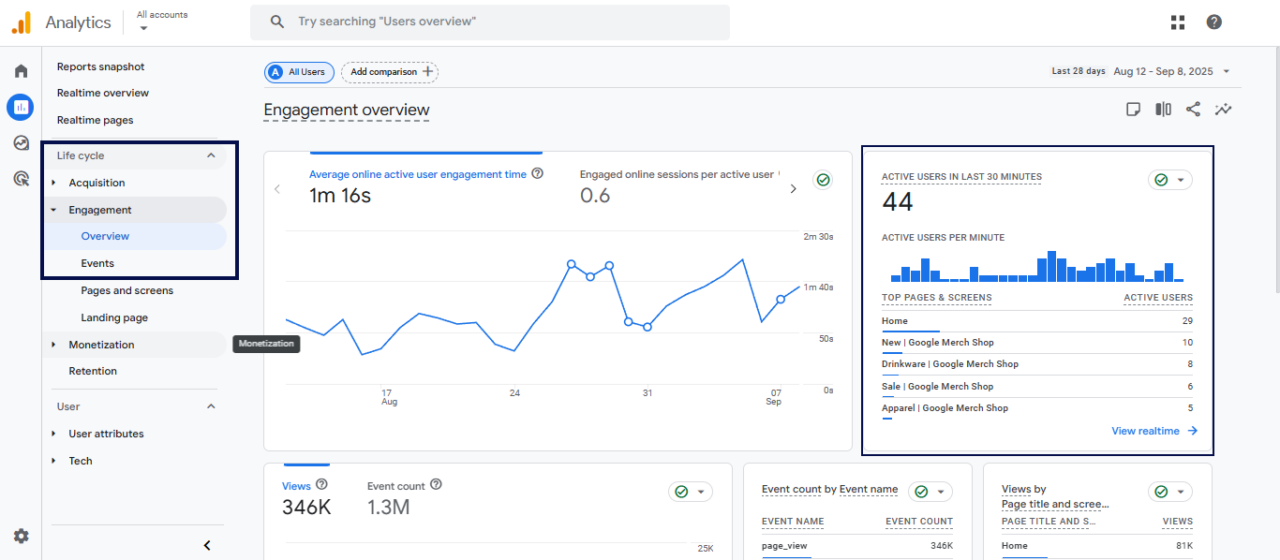Collapse the Engagement menu
The width and height of the screenshot is (1280, 560).
(x=54, y=210)
